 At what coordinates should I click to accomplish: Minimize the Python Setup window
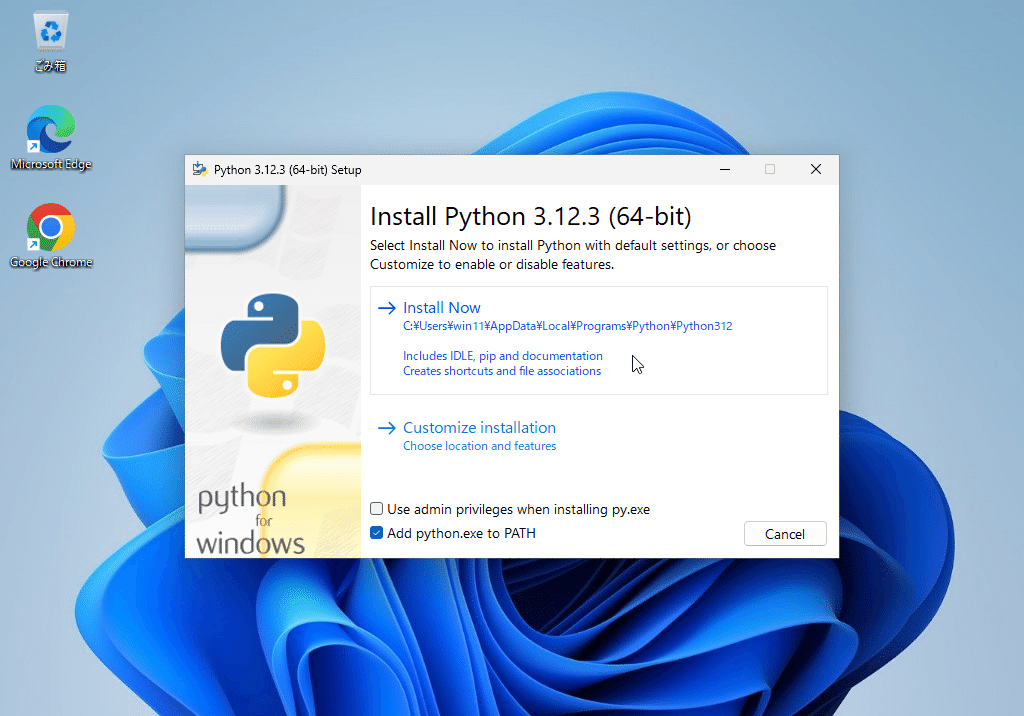[x=725, y=169]
